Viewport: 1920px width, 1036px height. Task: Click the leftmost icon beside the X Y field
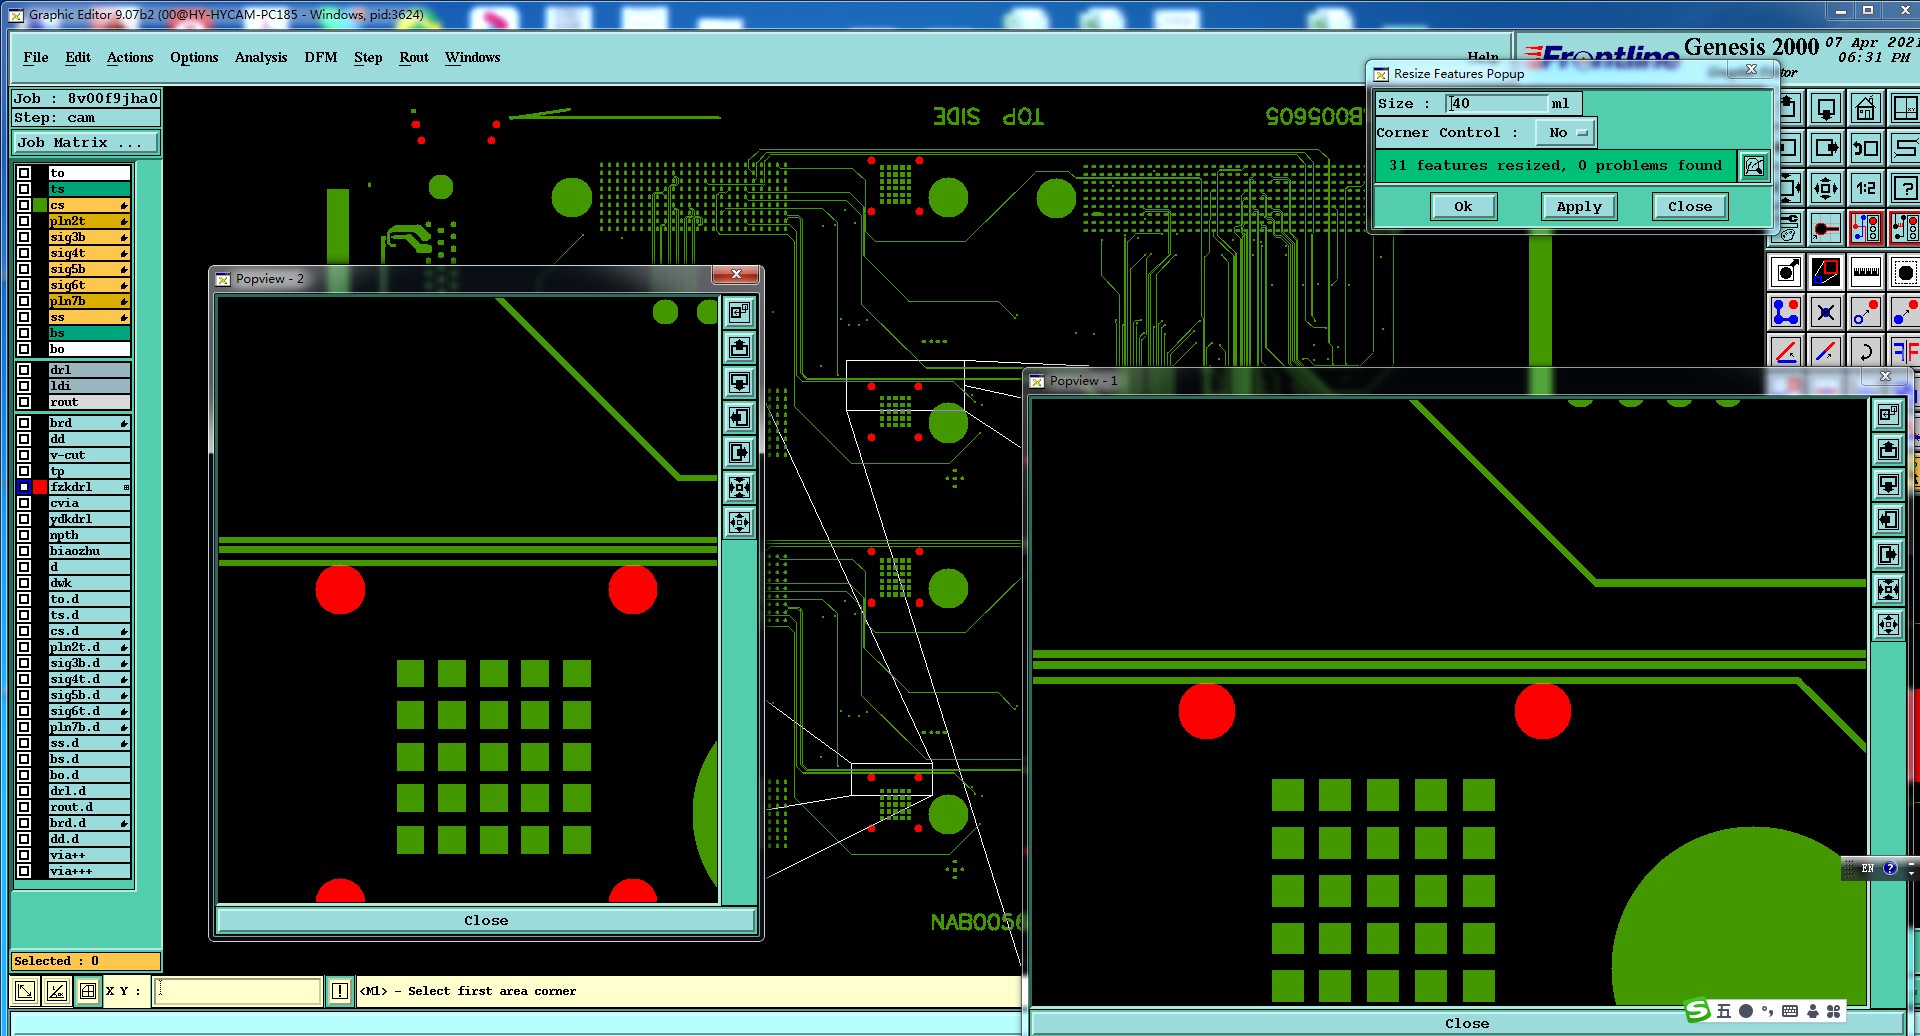pyautogui.click(x=25, y=991)
